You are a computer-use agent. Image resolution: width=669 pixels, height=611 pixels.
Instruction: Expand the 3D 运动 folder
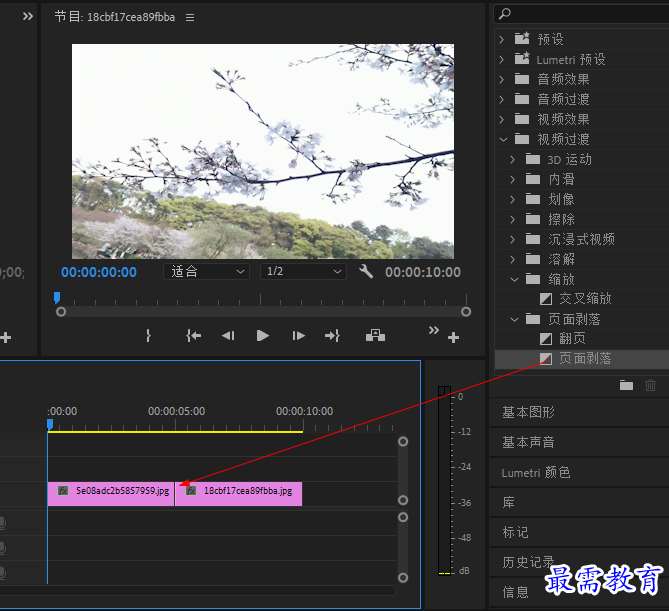tap(513, 160)
